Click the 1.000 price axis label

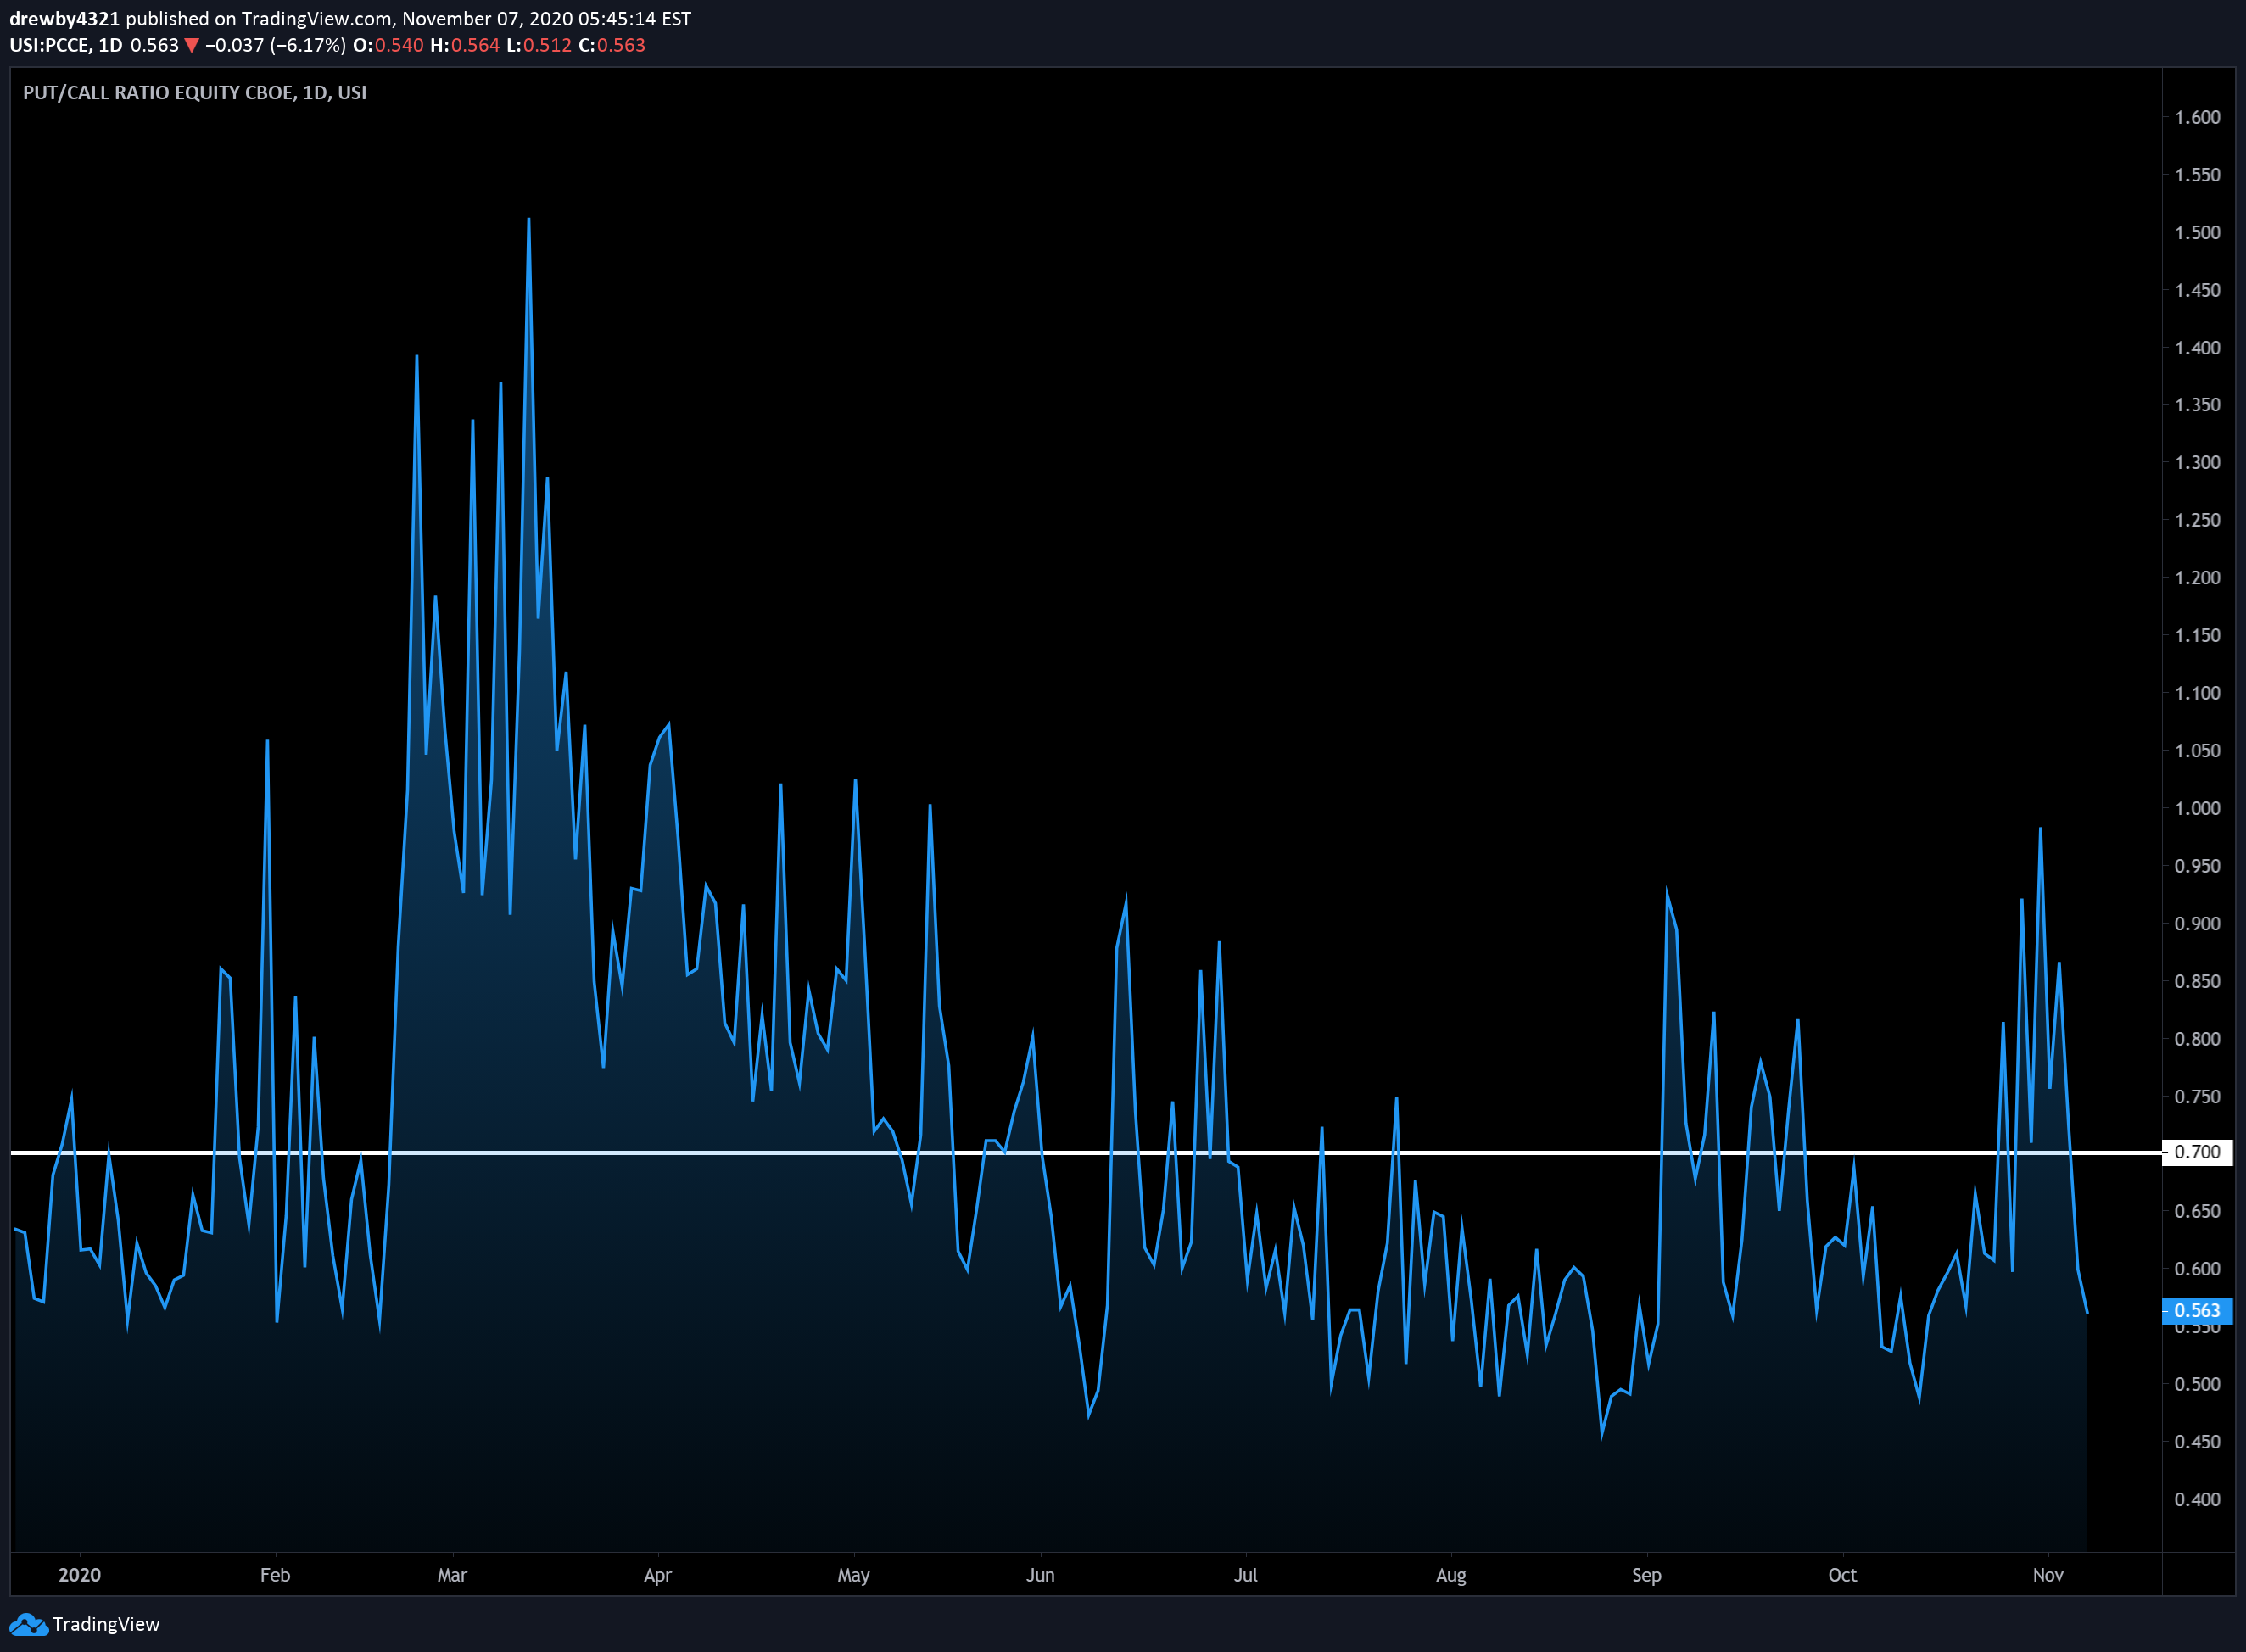tap(2198, 809)
